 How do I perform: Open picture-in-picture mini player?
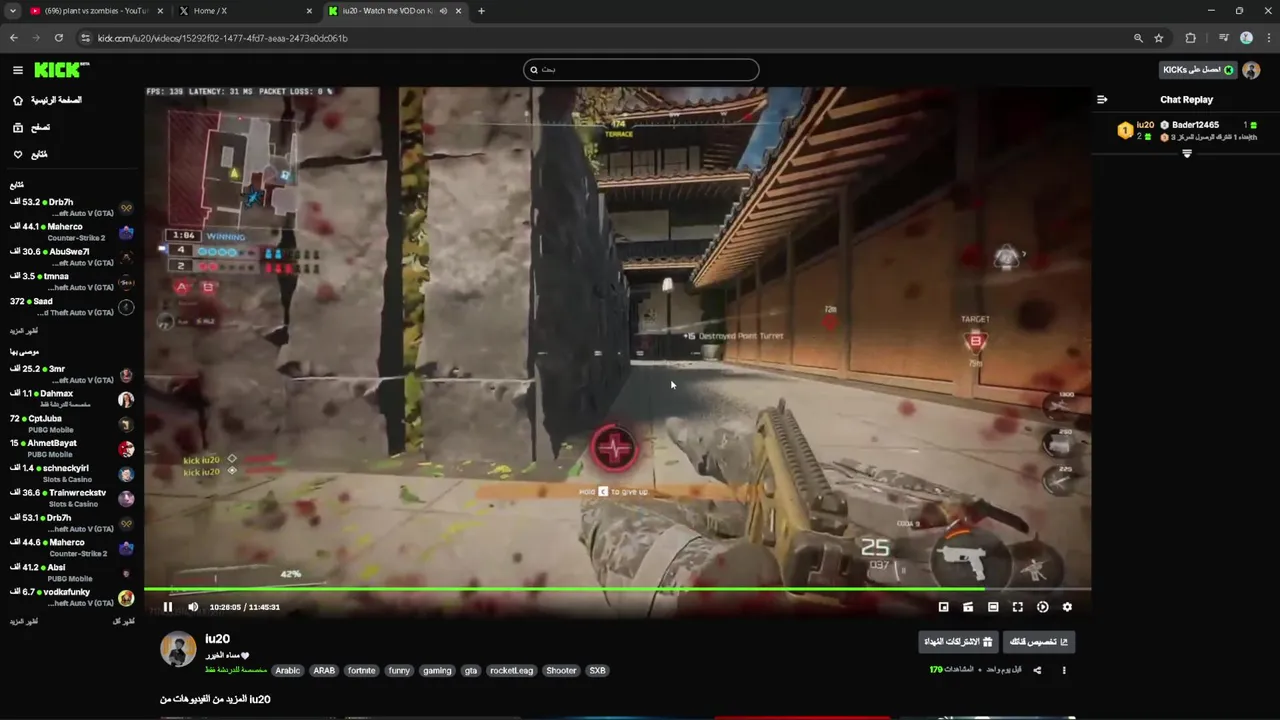(943, 607)
